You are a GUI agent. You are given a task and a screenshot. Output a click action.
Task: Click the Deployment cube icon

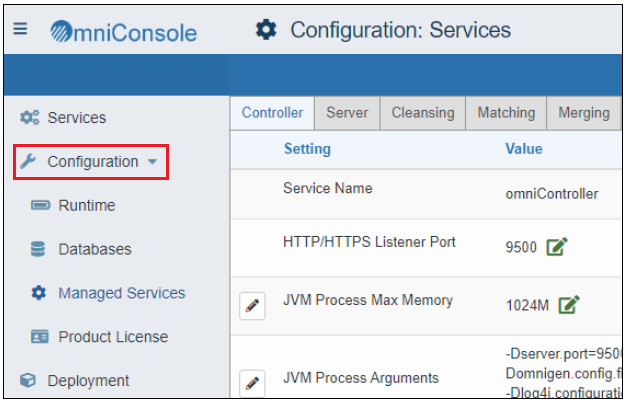[x=28, y=380]
